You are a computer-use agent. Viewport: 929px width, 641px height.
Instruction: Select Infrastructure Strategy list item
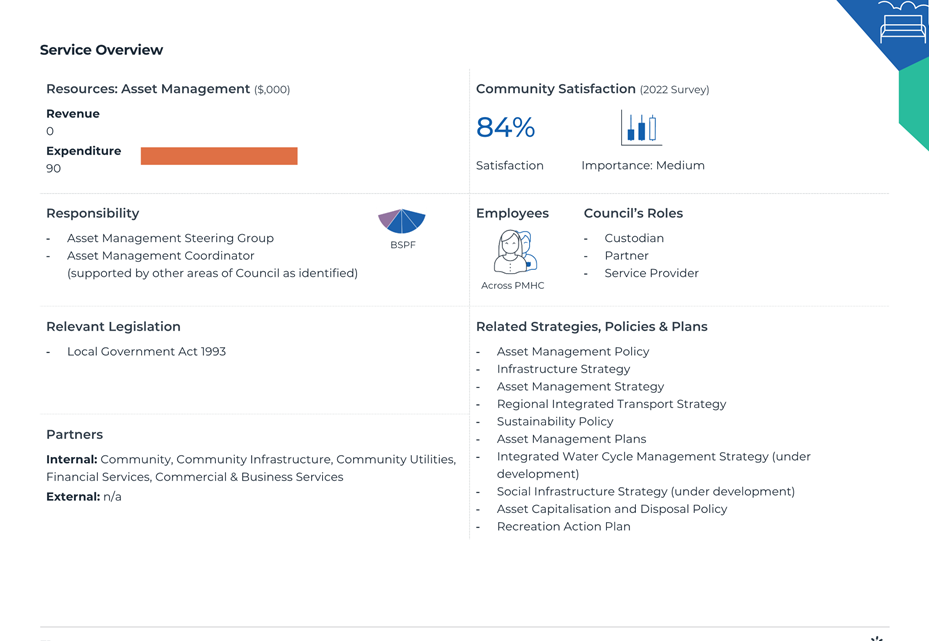(x=563, y=369)
